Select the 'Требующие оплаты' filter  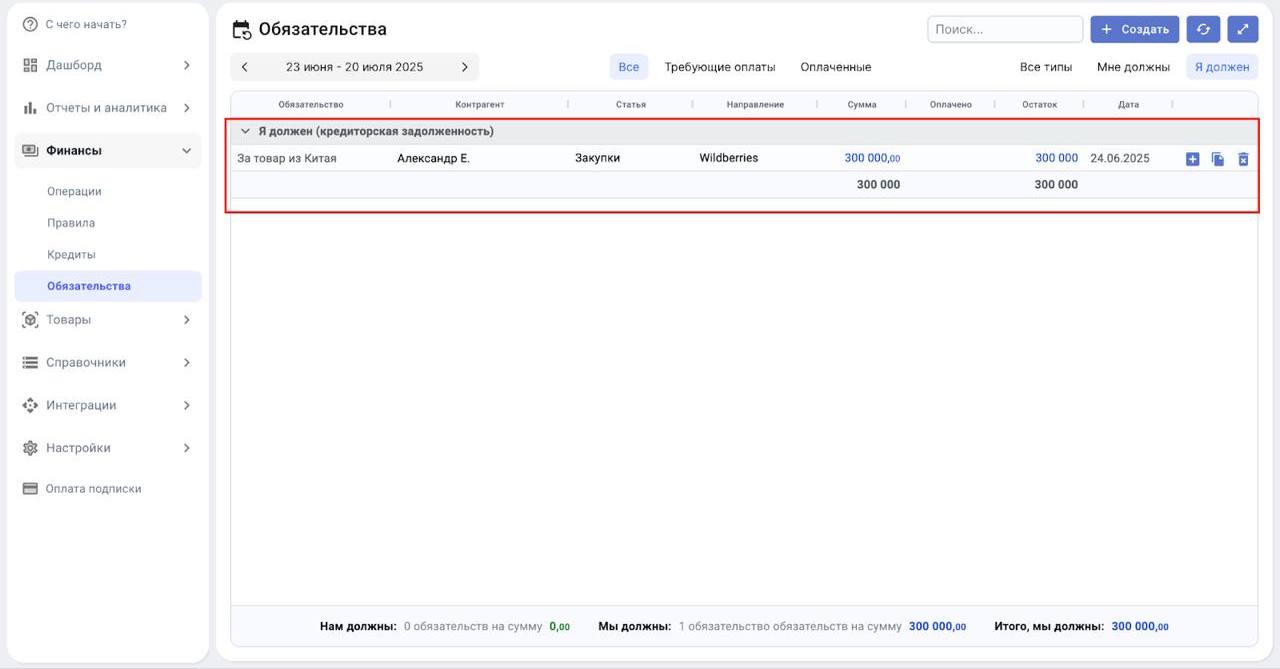(719, 67)
